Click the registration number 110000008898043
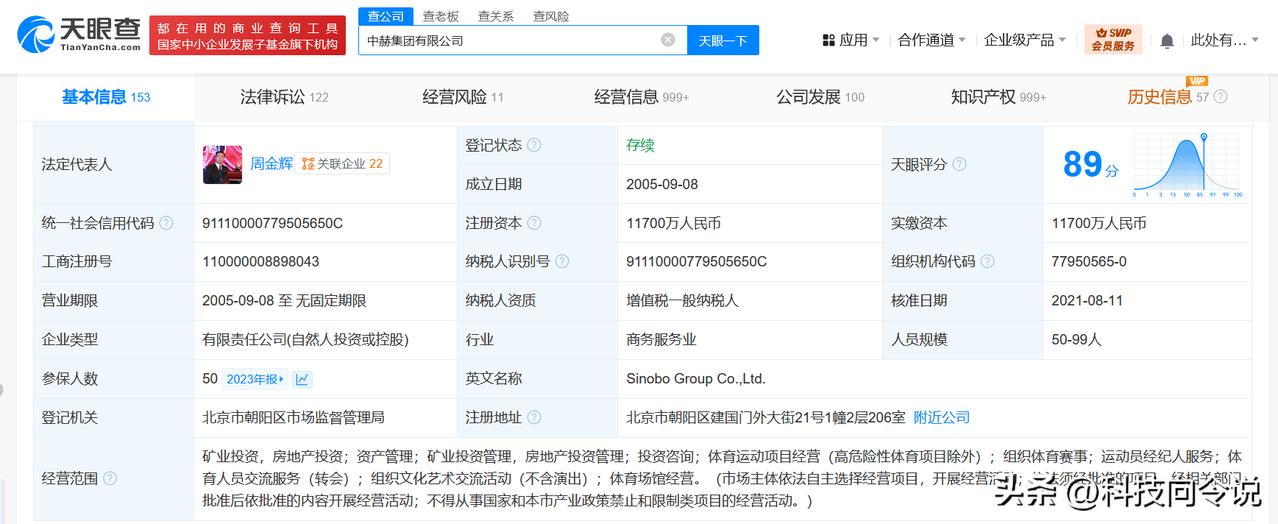The image size is (1278, 524). (261, 261)
